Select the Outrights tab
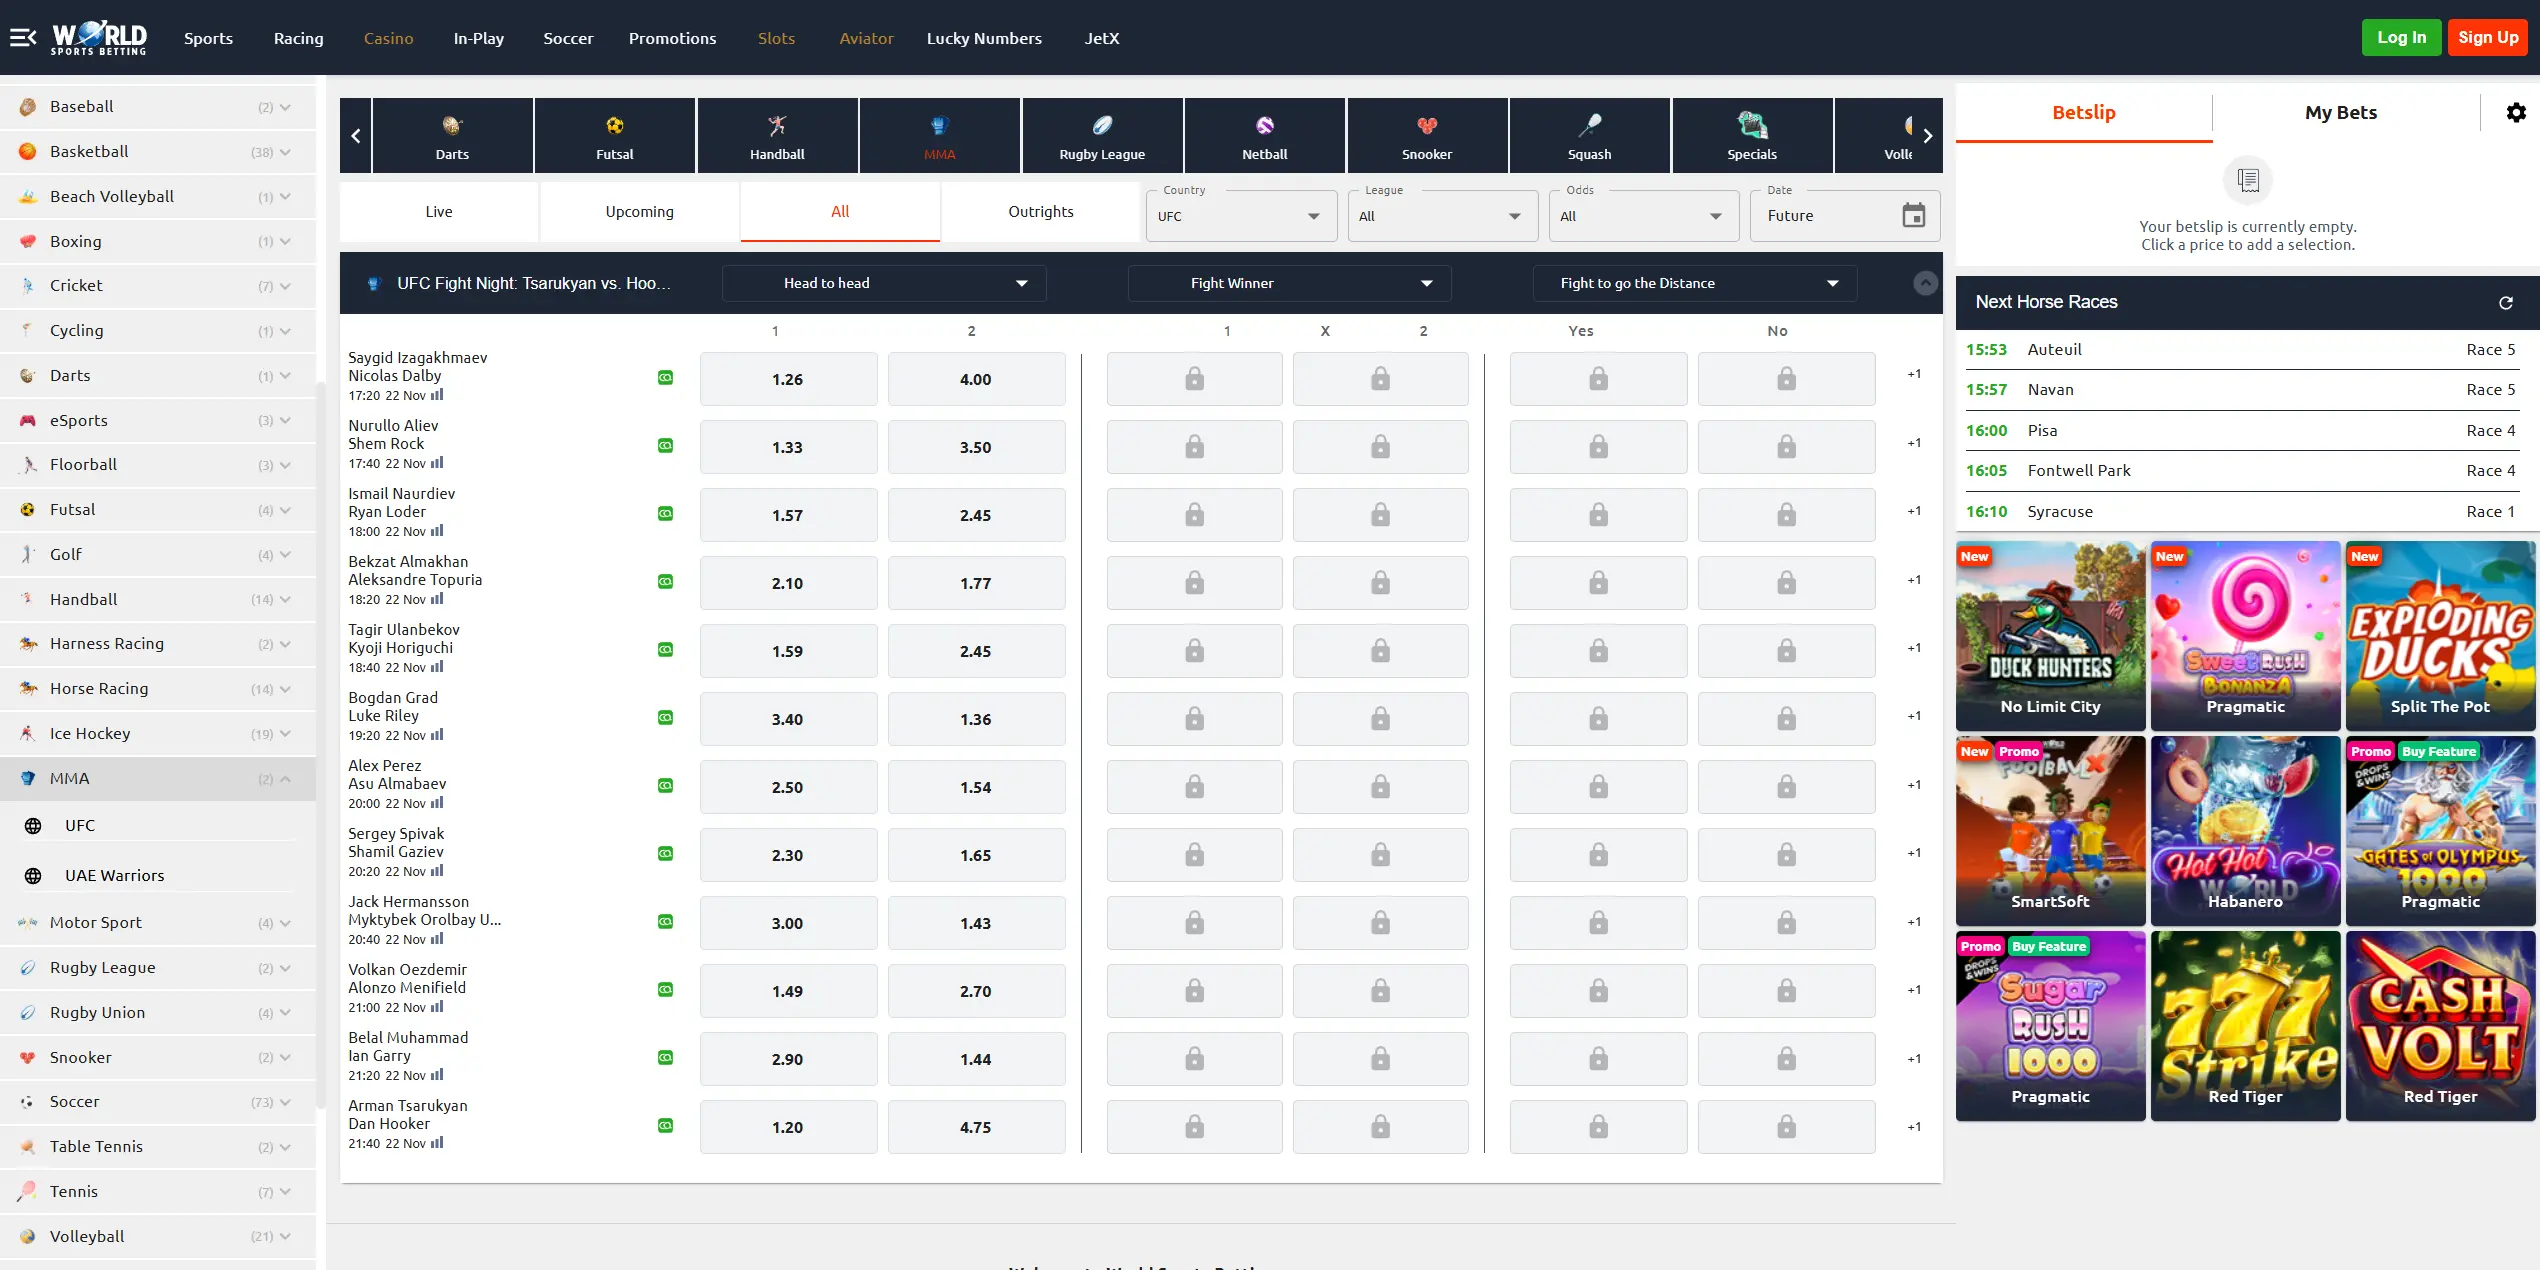Image resolution: width=2540 pixels, height=1270 pixels. (1040, 211)
